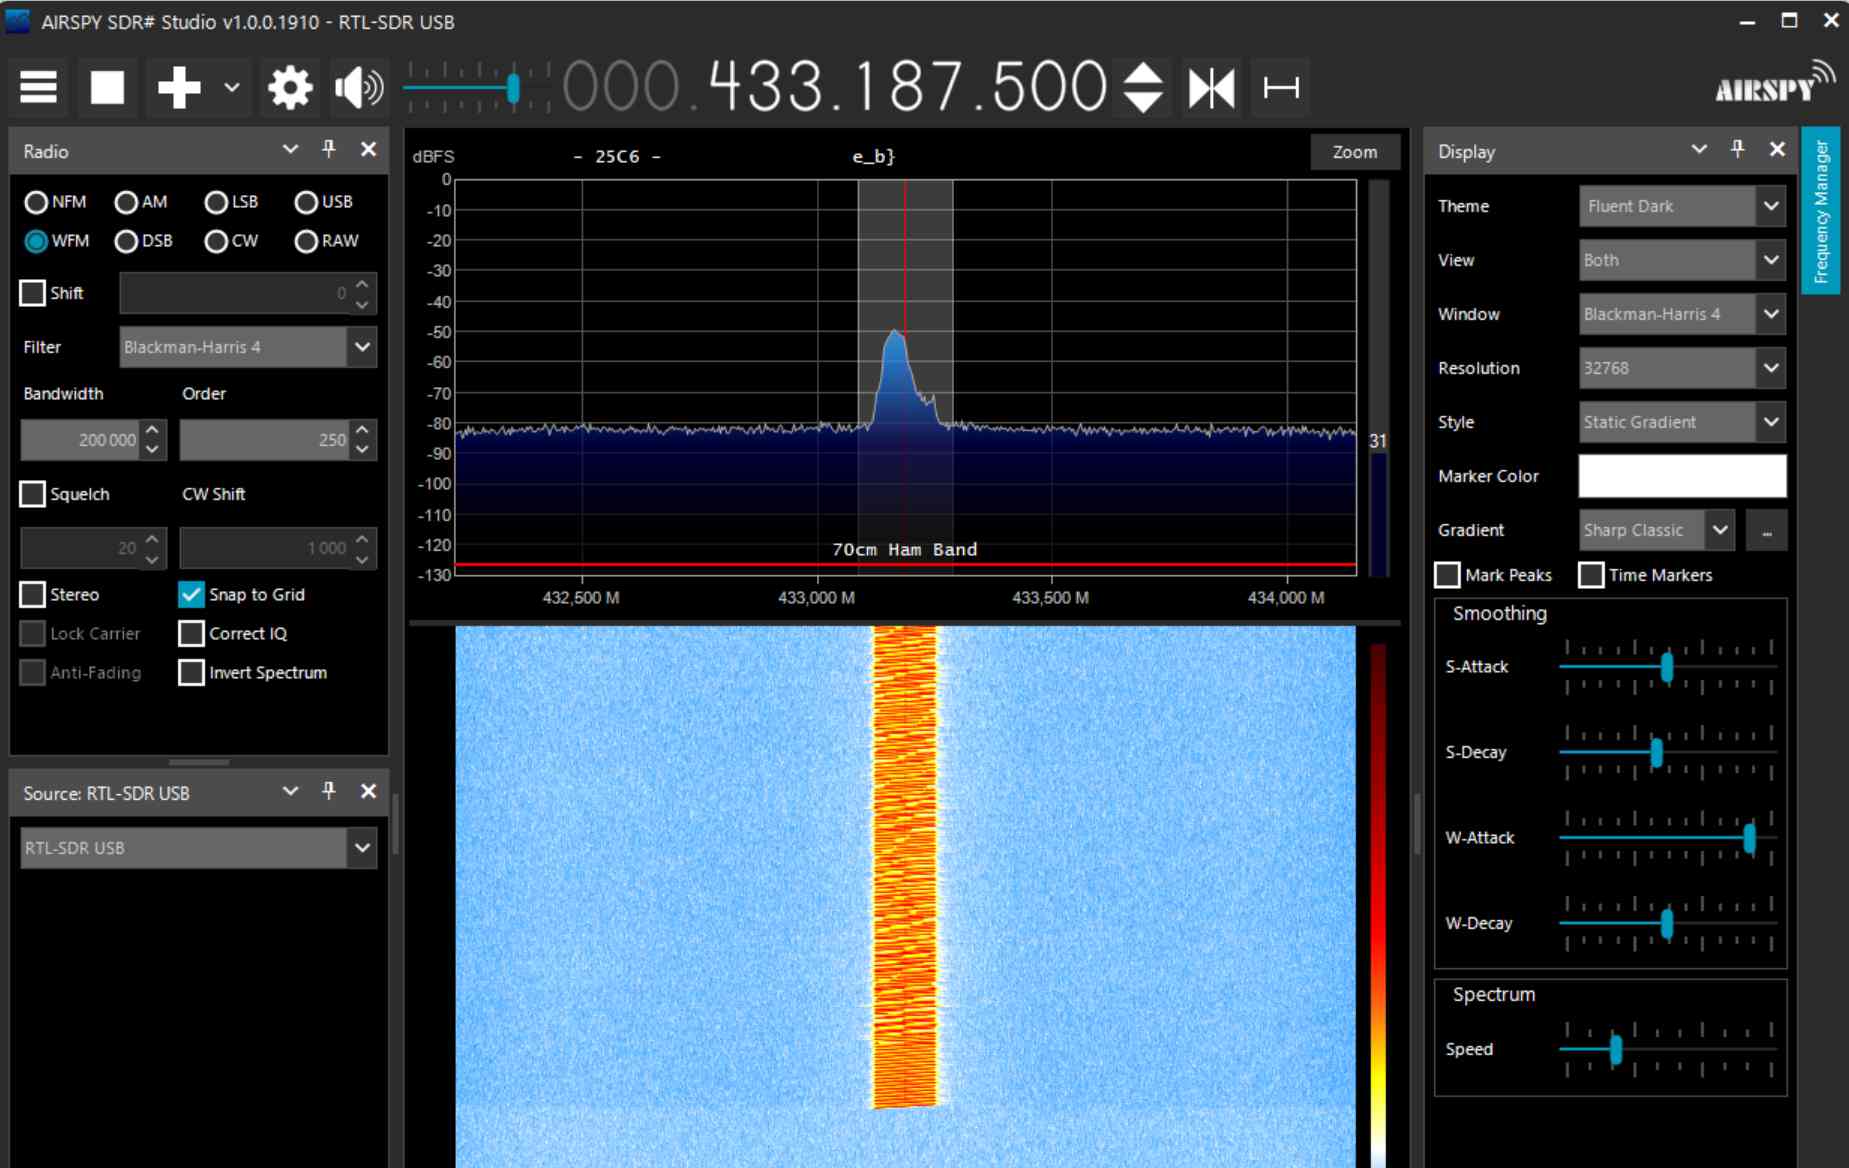The height and width of the screenshot is (1168, 1849).
Task: Close the Source RTL-SDR USB panel
Action: [368, 792]
